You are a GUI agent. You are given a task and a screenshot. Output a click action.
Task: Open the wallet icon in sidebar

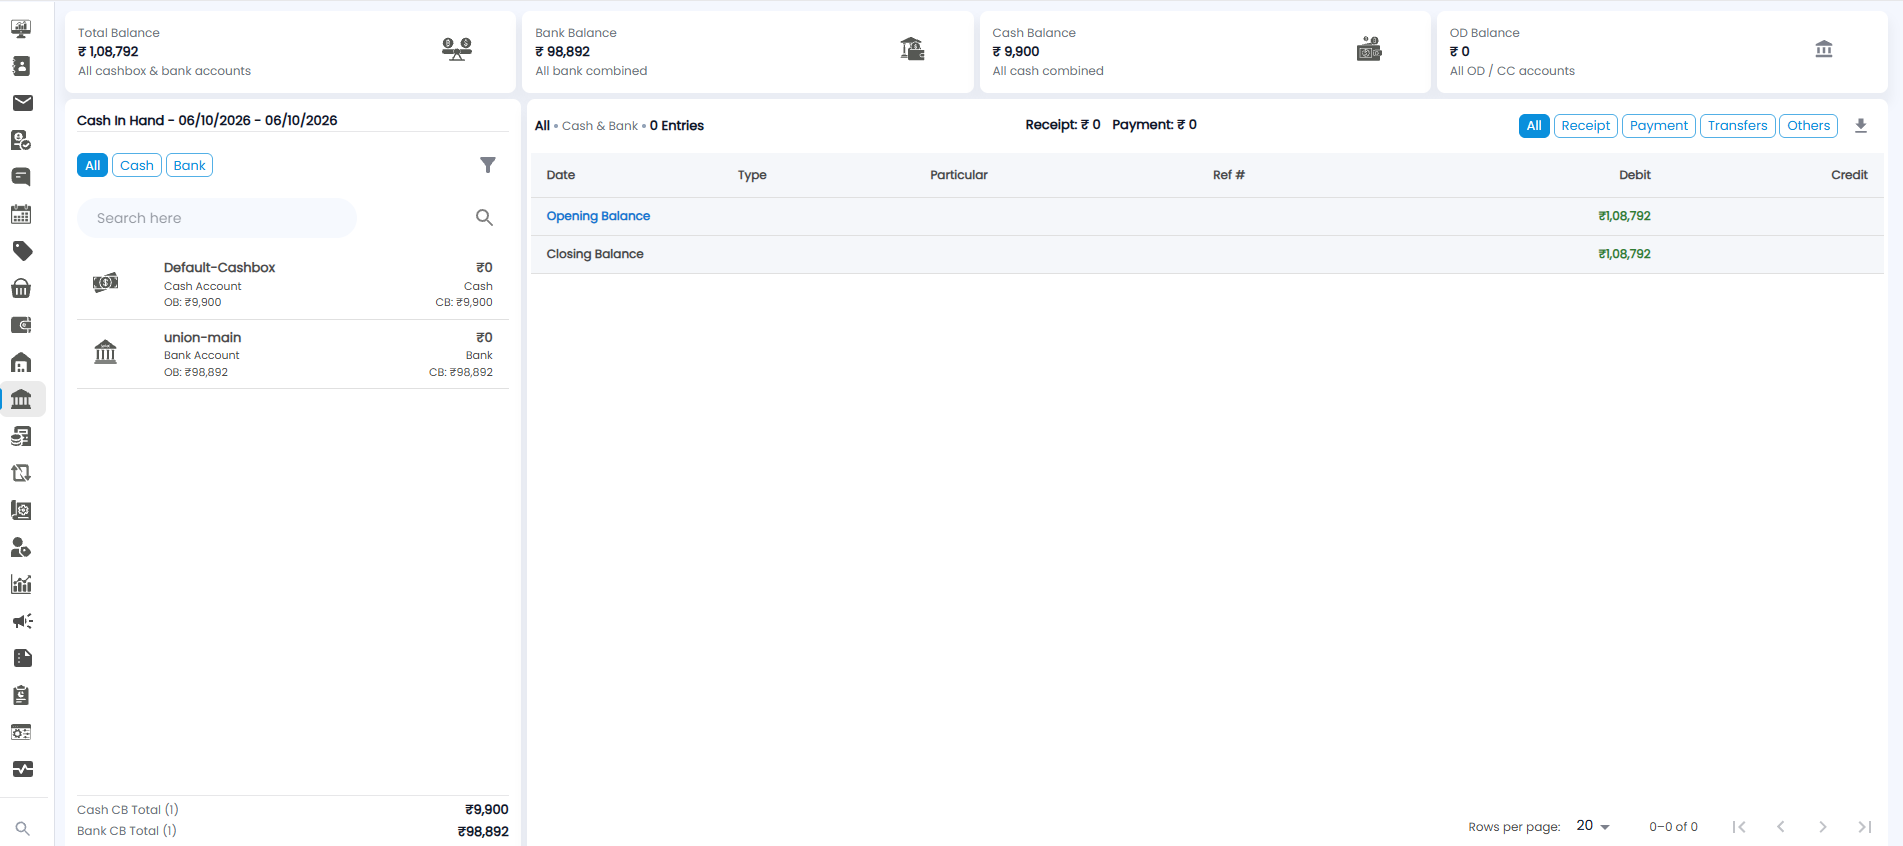point(21,325)
